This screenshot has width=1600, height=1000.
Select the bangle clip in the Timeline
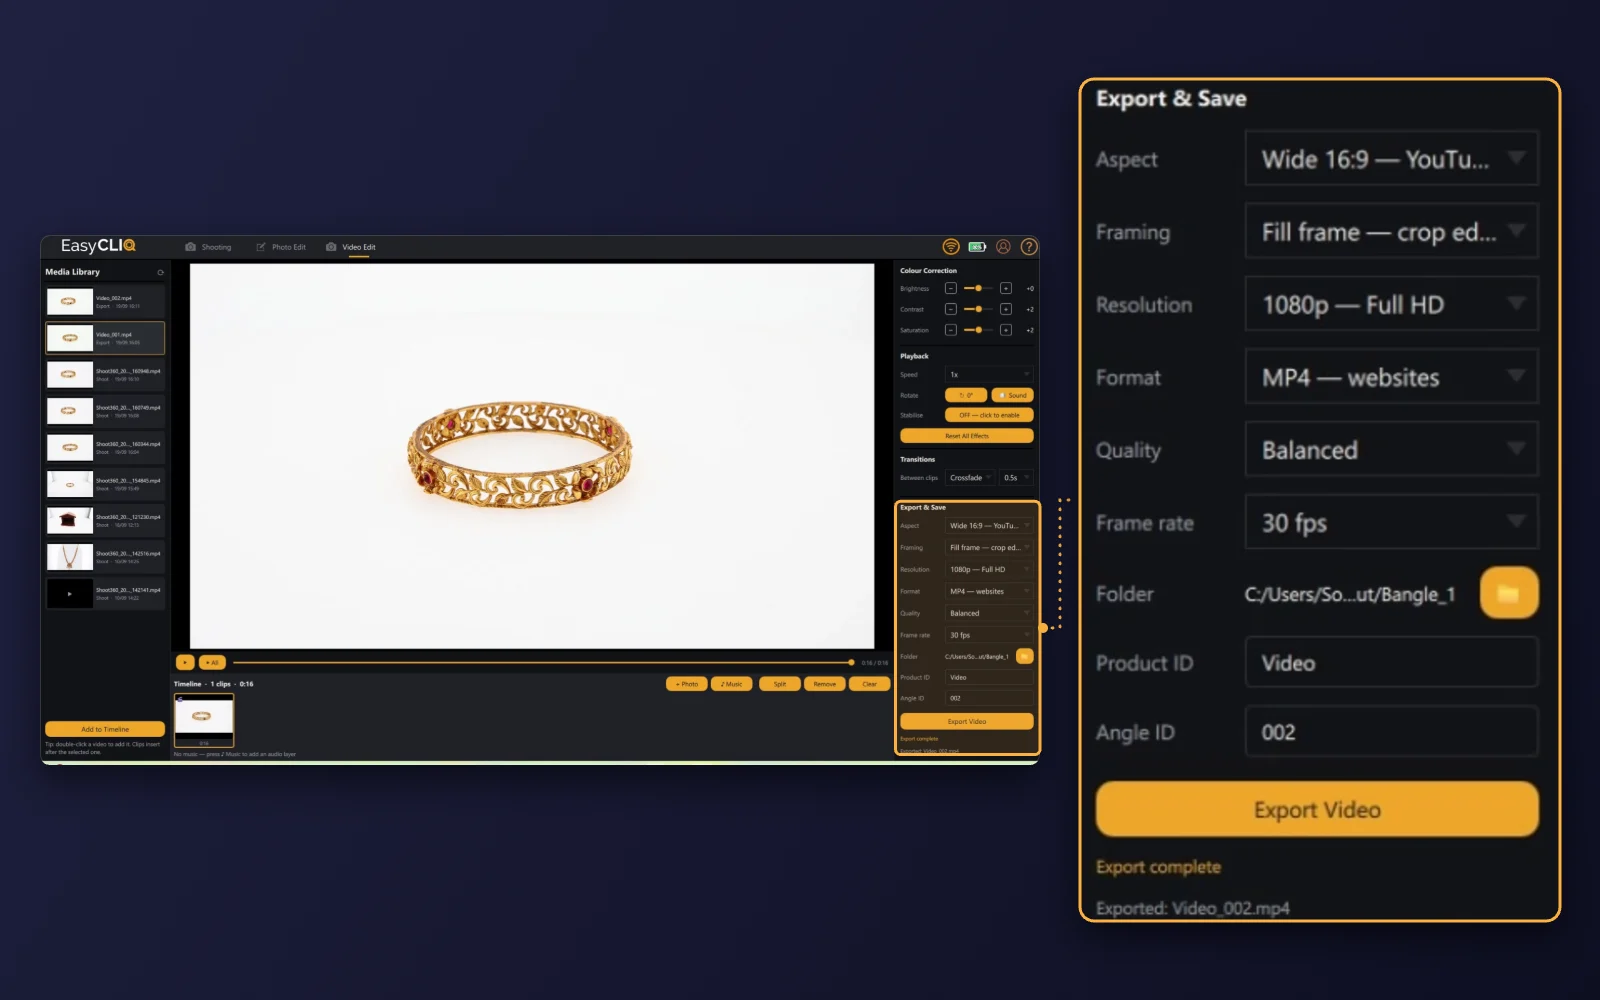tap(204, 720)
